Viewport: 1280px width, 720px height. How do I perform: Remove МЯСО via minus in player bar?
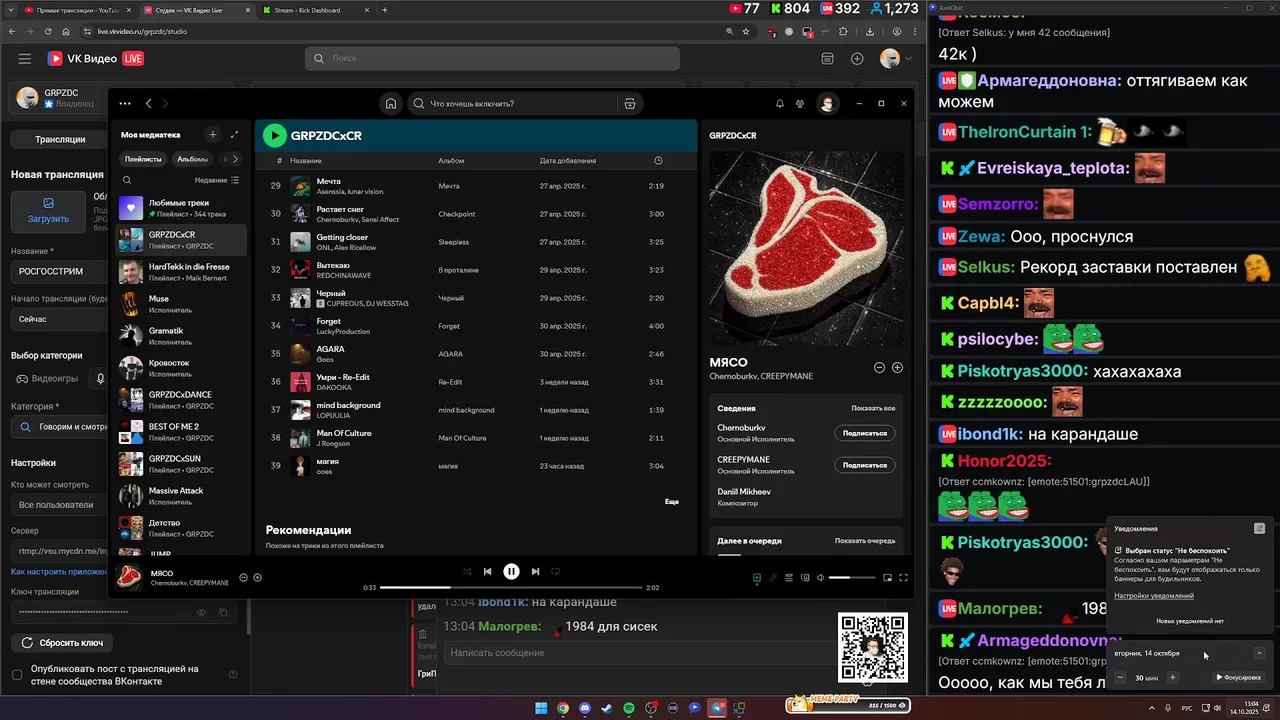[243, 577]
